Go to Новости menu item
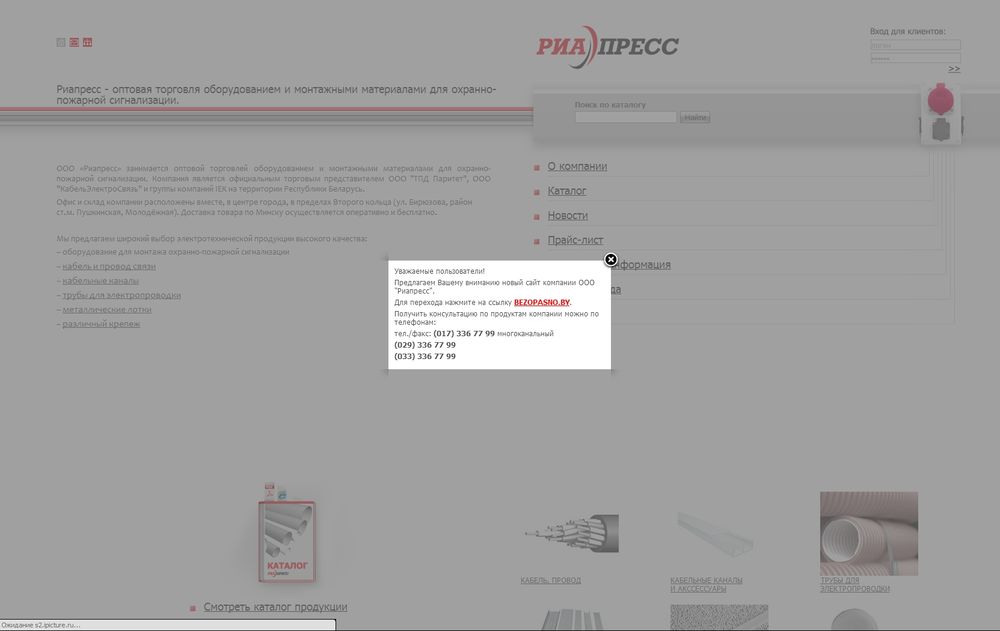 click(x=567, y=216)
